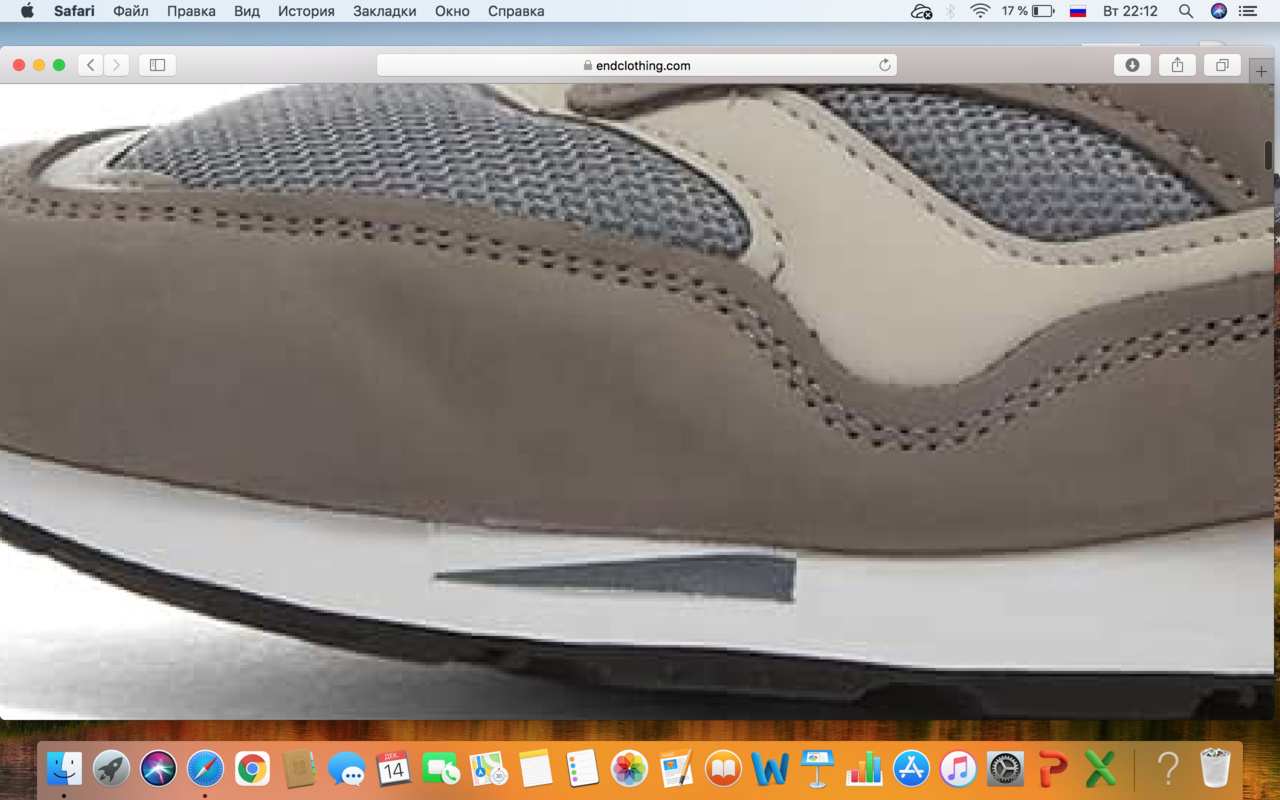
Task: Open iTunes from the Dock
Action: click(958, 768)
